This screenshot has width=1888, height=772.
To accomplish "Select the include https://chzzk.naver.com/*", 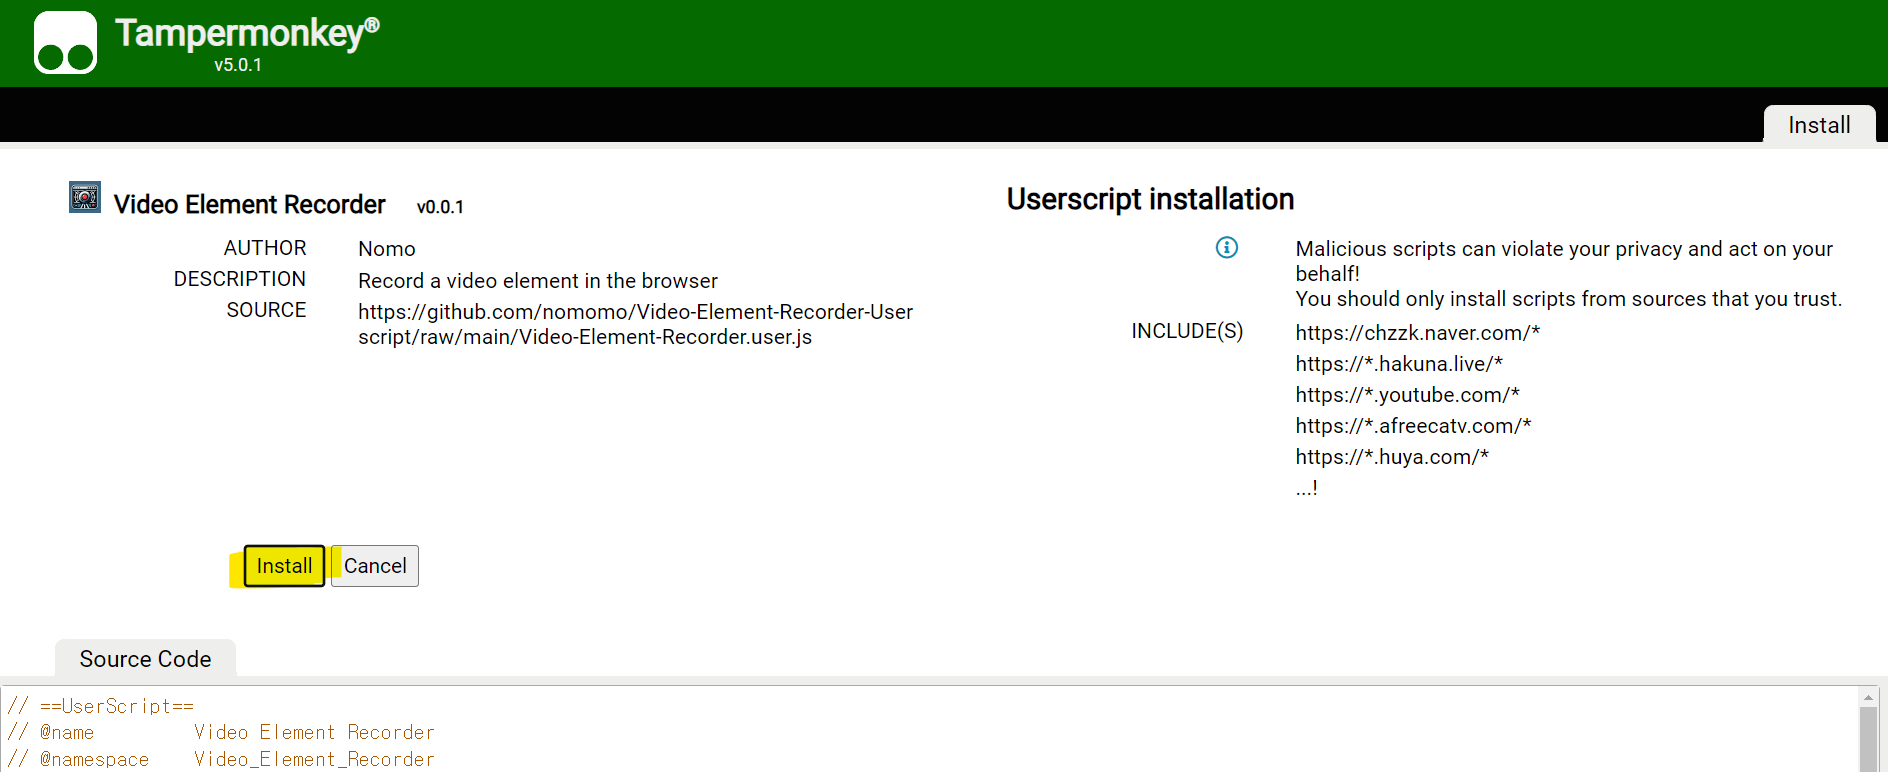I will coord(1418,333).
